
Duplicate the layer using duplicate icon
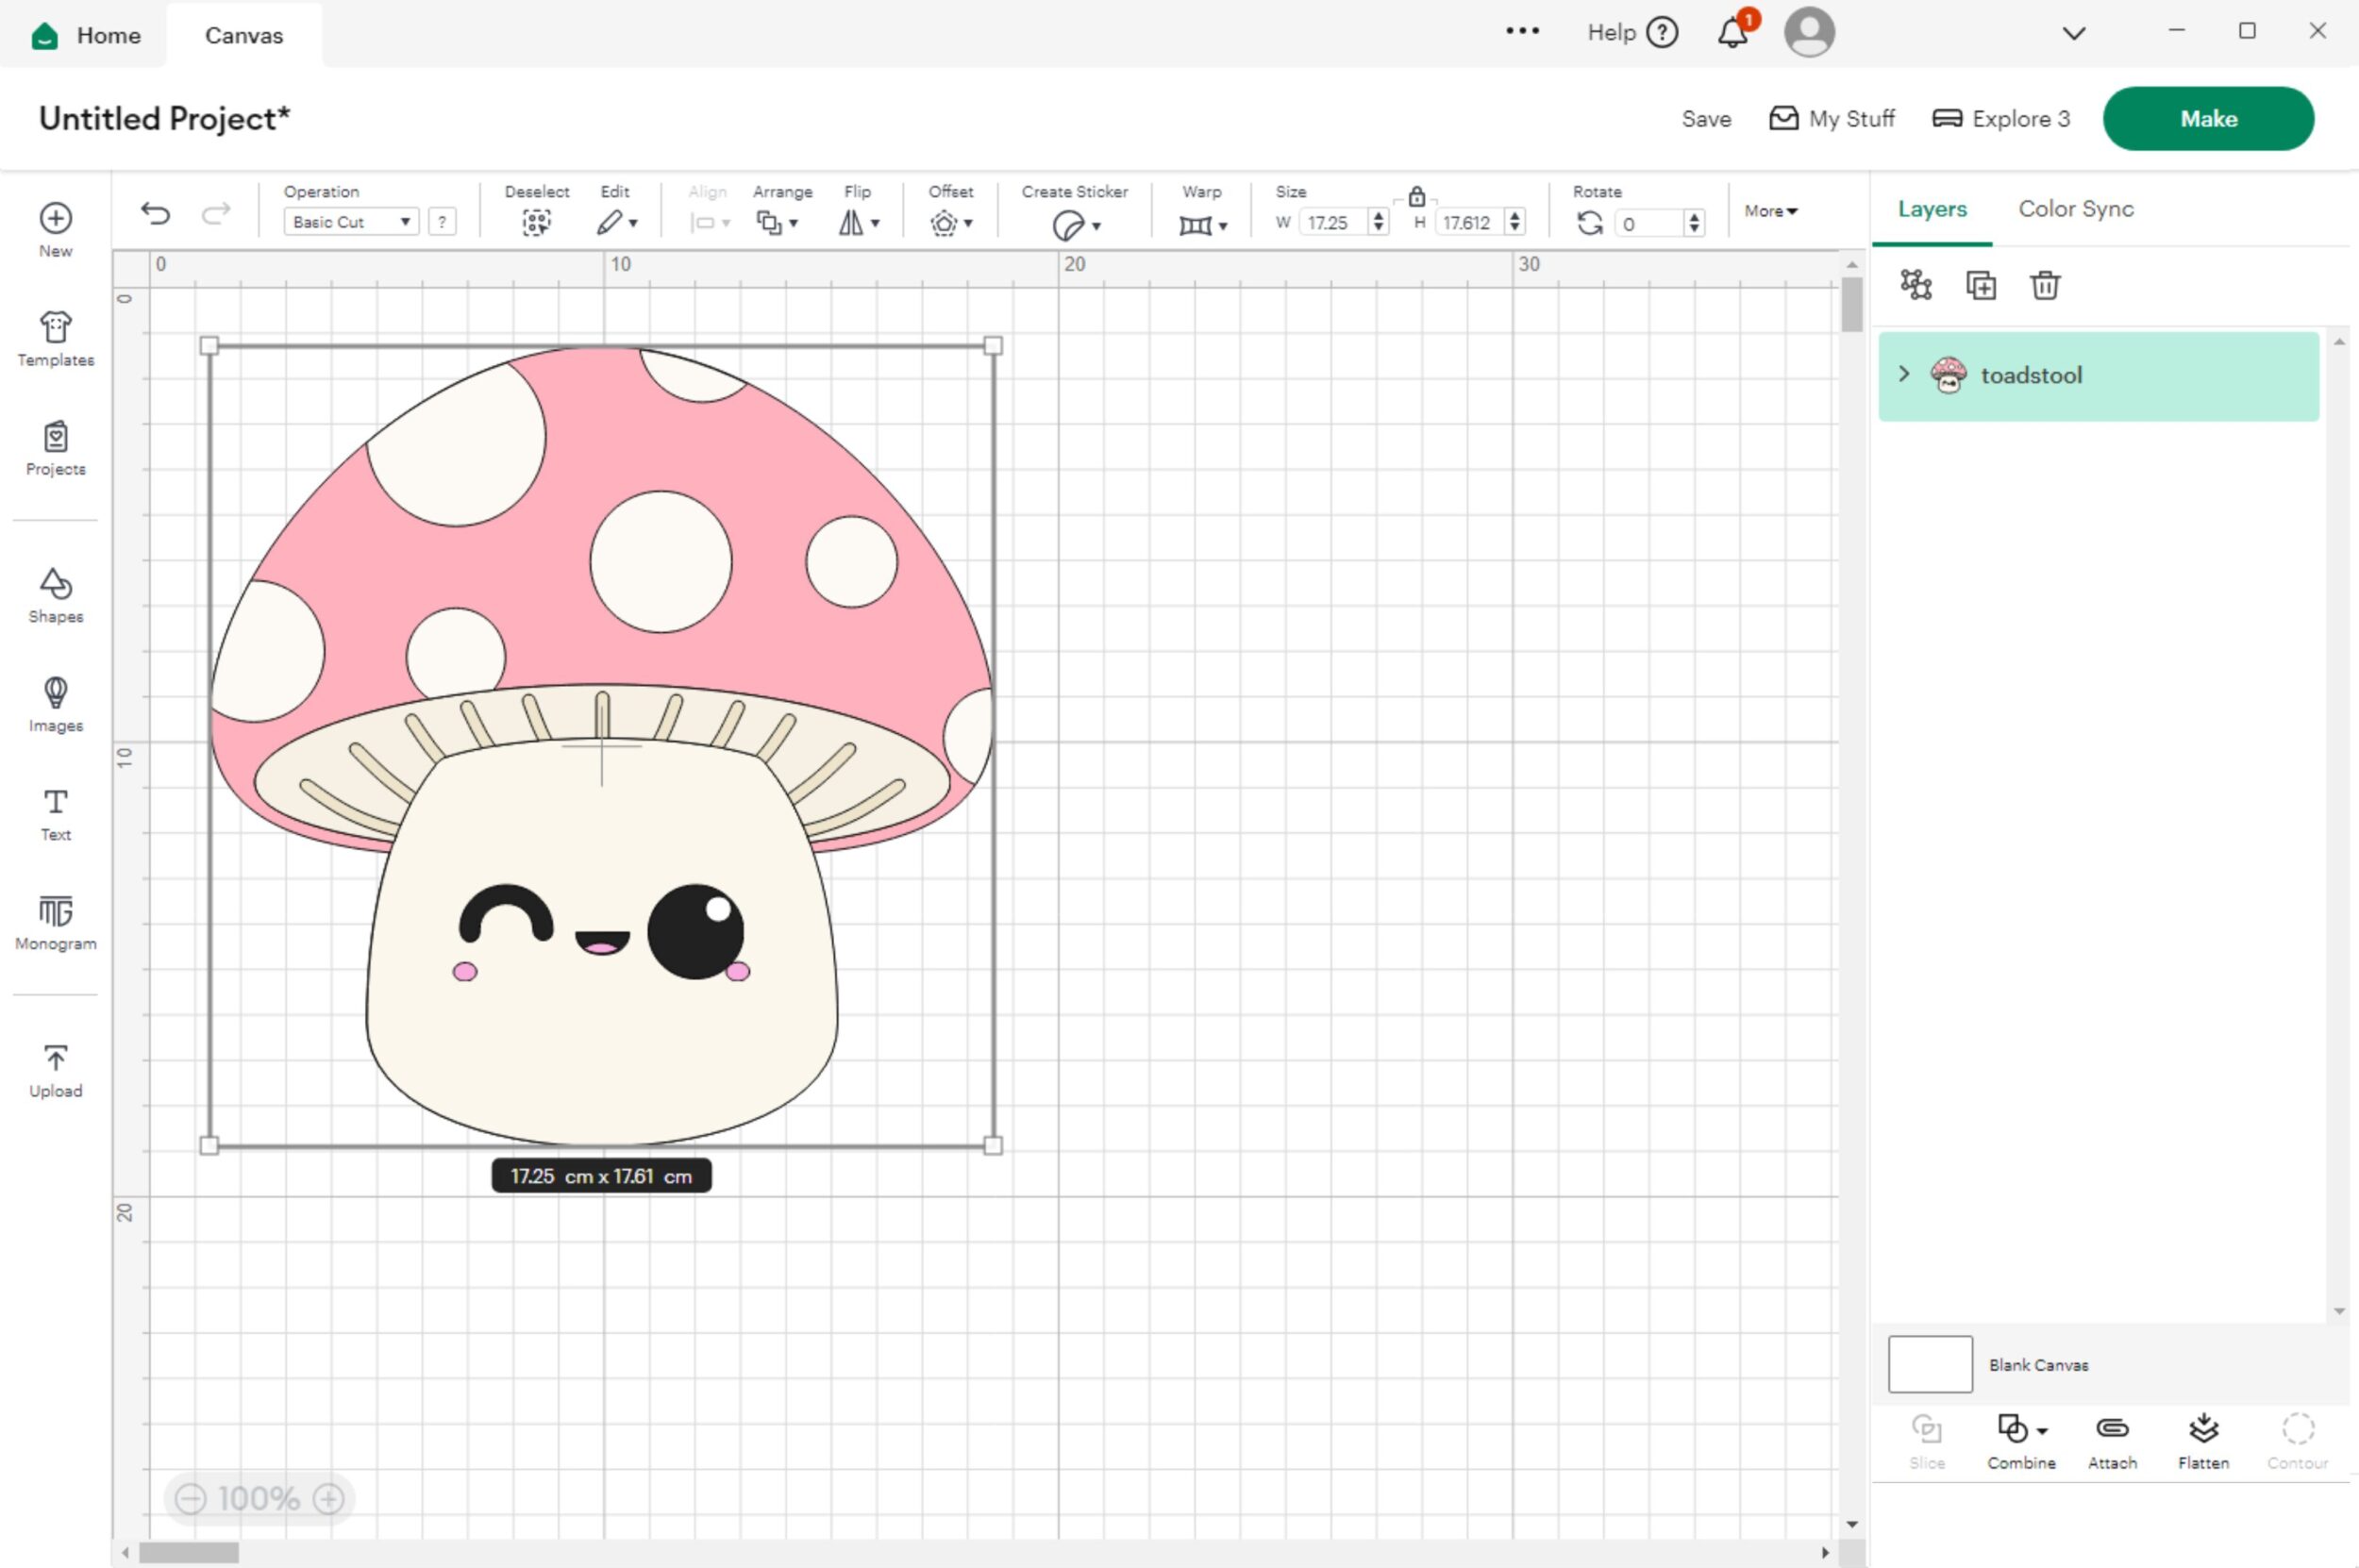point(1980,285)
